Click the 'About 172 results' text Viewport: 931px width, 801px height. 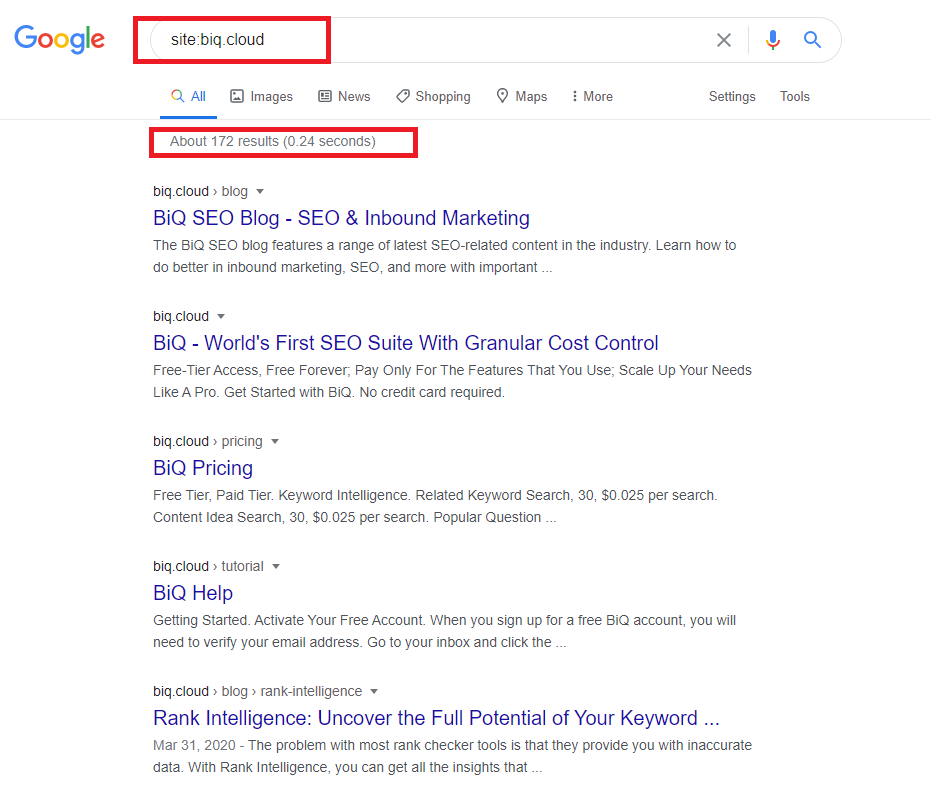click(x=224, y=141)
